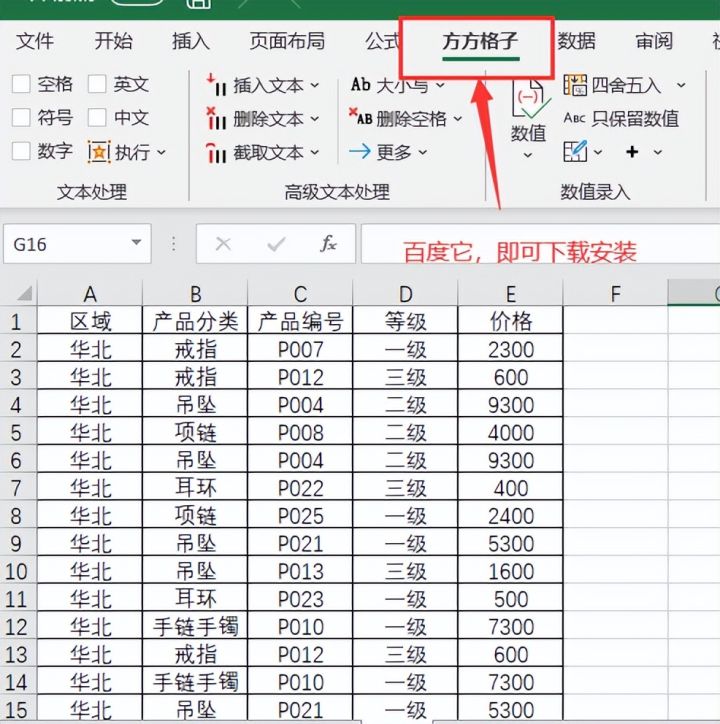Viewport: 720px width, 724px height.
Task: Click the 插入文本 icon
Action: (216, 85)
